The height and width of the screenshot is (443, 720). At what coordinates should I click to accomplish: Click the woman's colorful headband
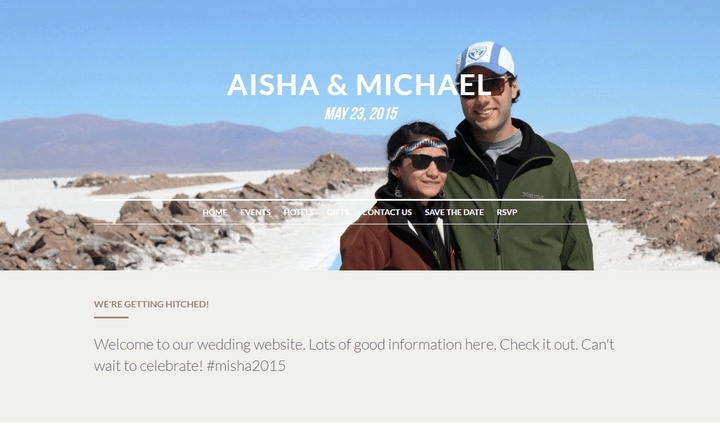[x=418, y=148]
